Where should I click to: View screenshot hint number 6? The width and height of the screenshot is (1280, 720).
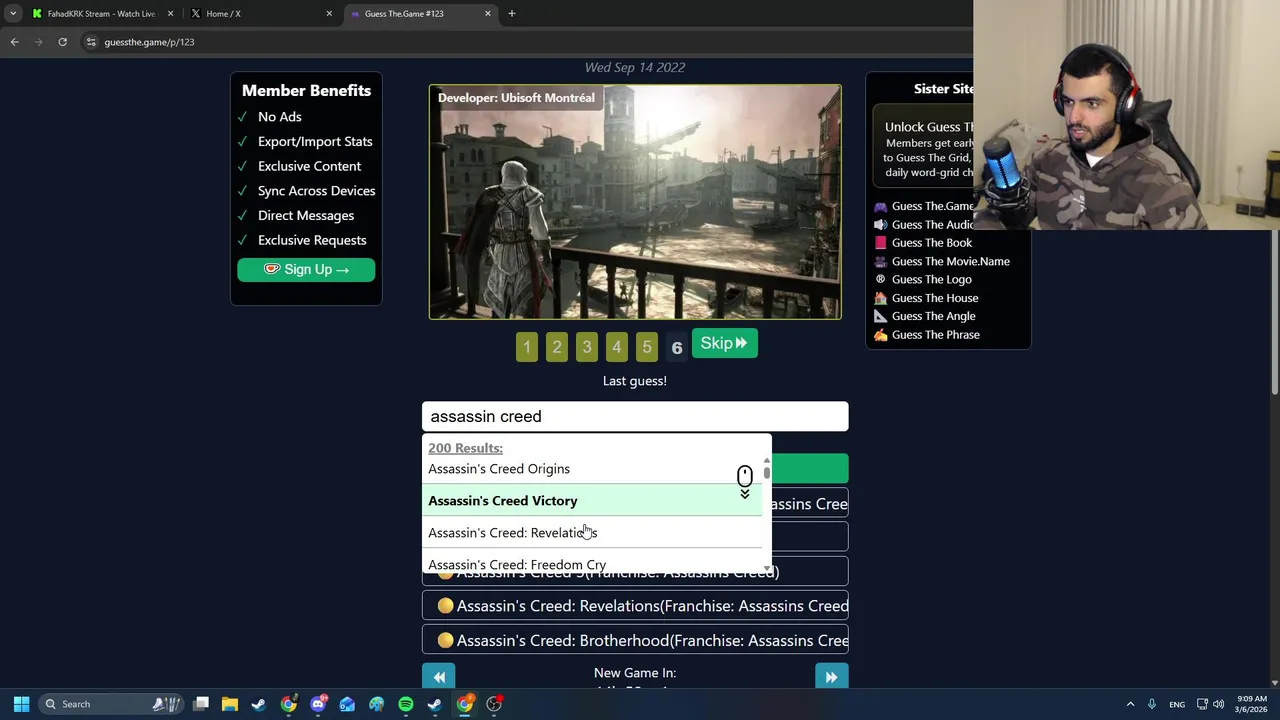tap(677, 347)
